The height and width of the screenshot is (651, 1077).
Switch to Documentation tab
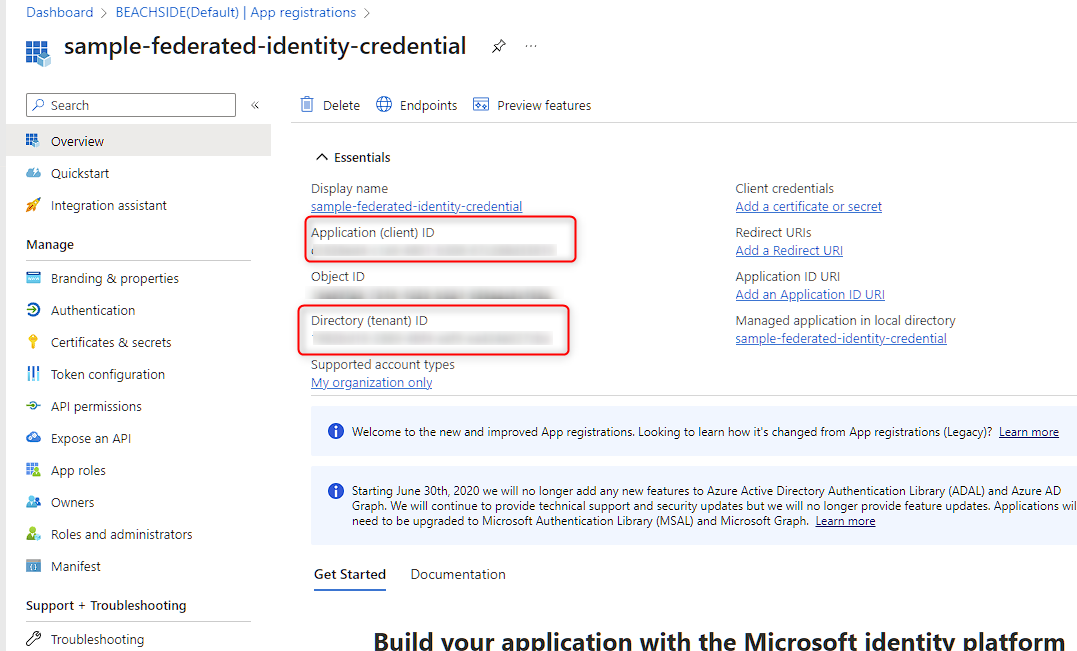(457, 574)
